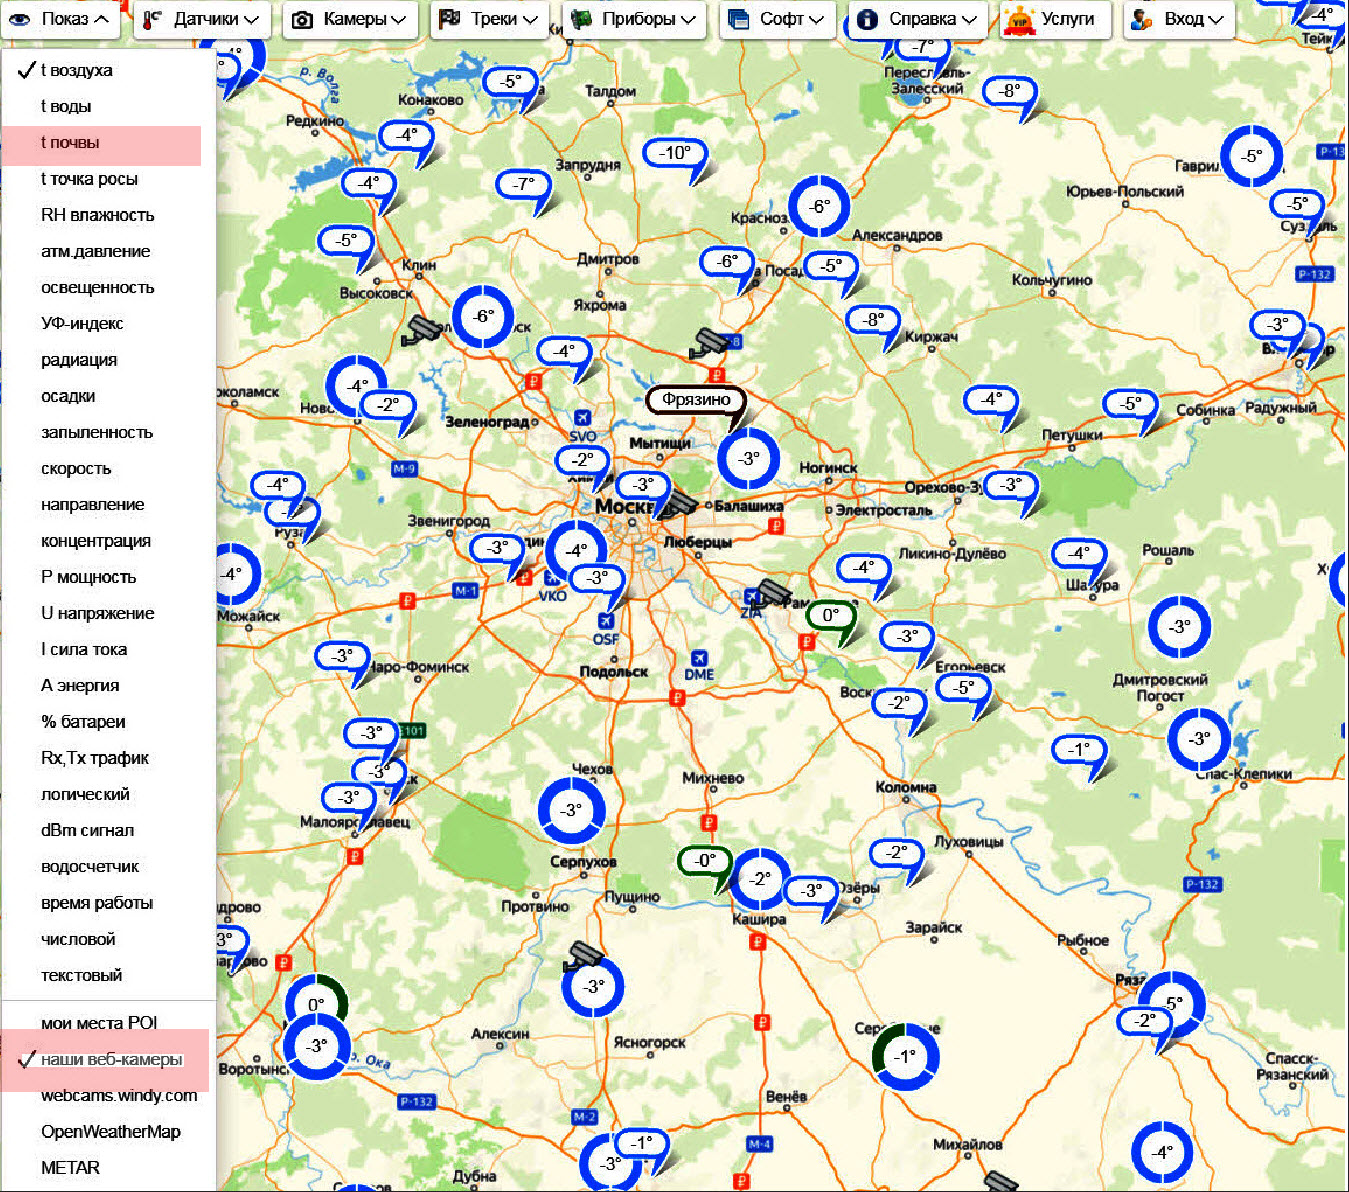
Task: Click the OSF airport marker icon
Action: click(x=605, y=621)
